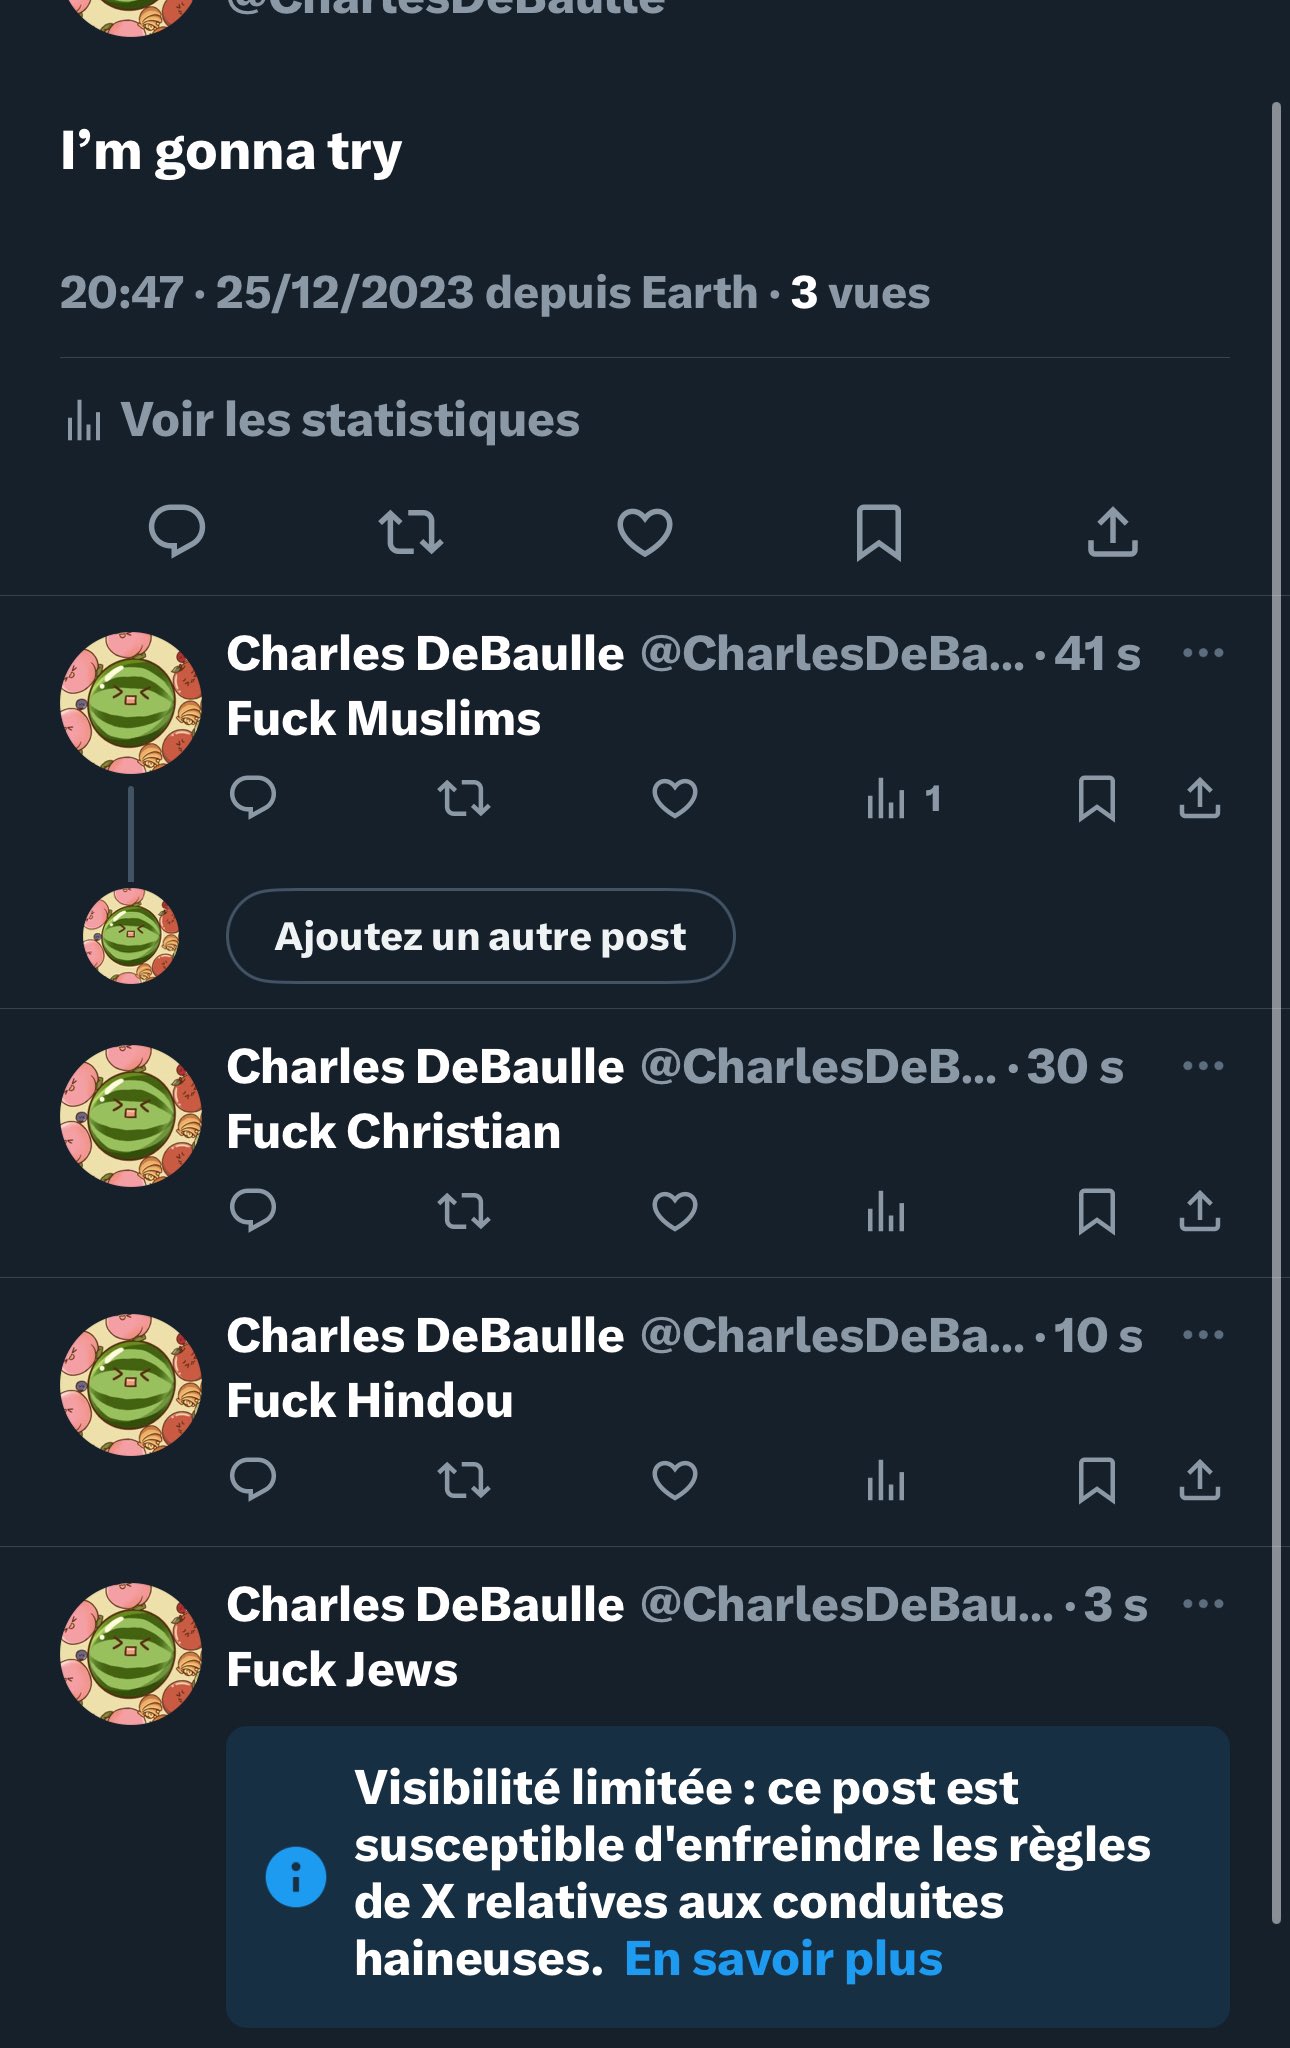Open more options on the 10 s reply

pyautogui.click(x=1203, y=1335)
